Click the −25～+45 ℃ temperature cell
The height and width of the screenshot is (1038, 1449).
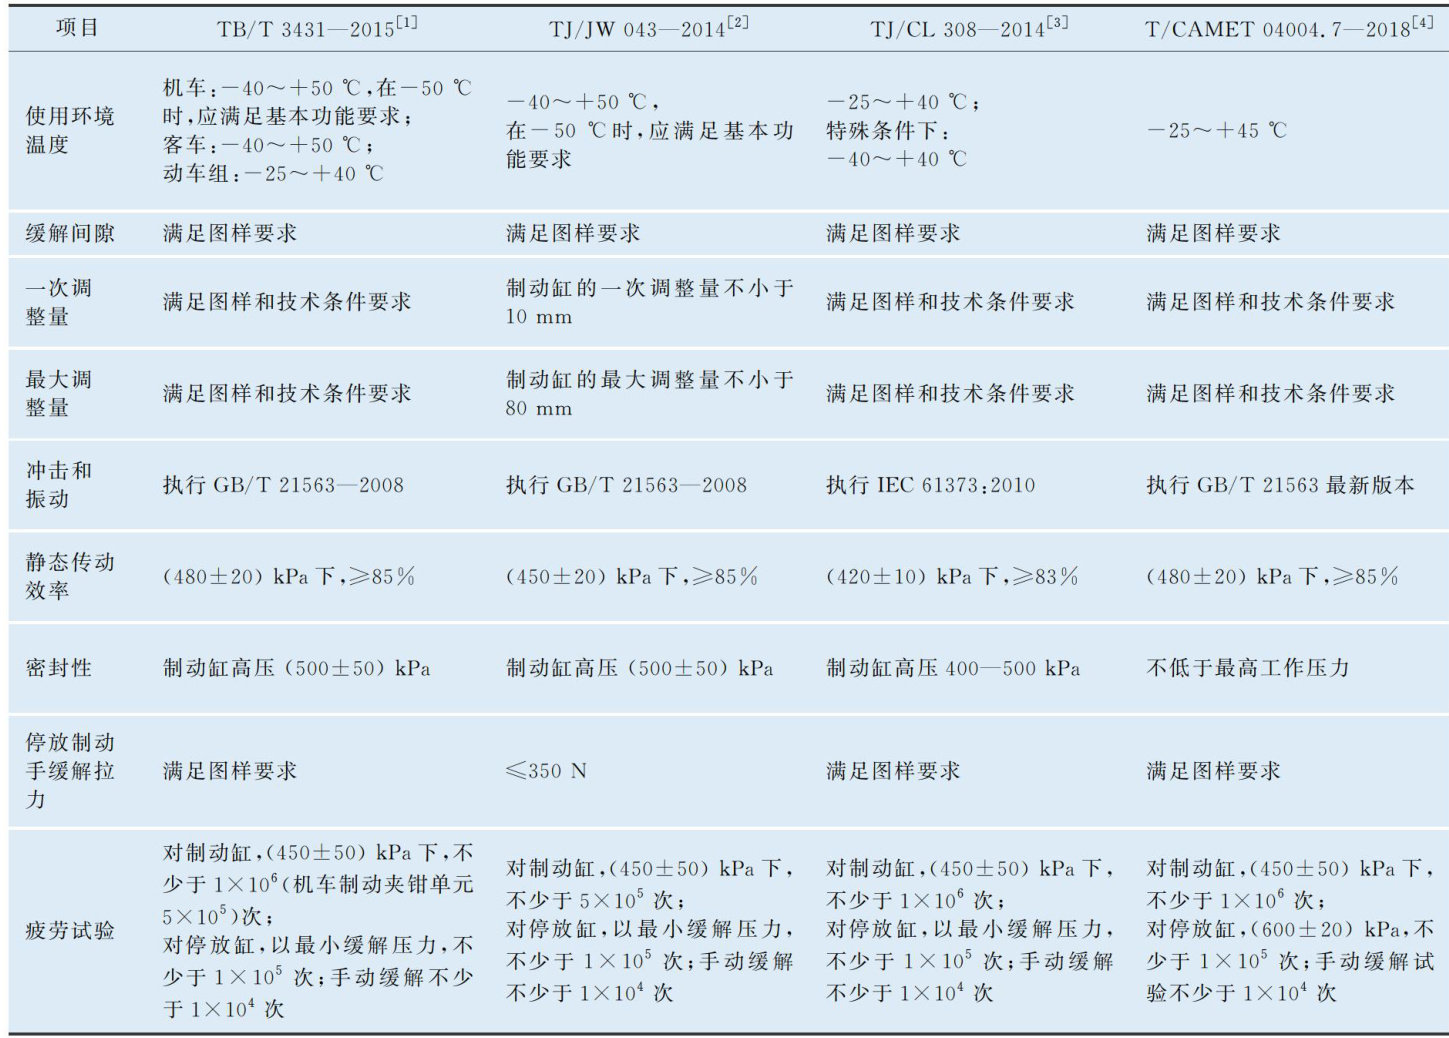pos(1216,131)
